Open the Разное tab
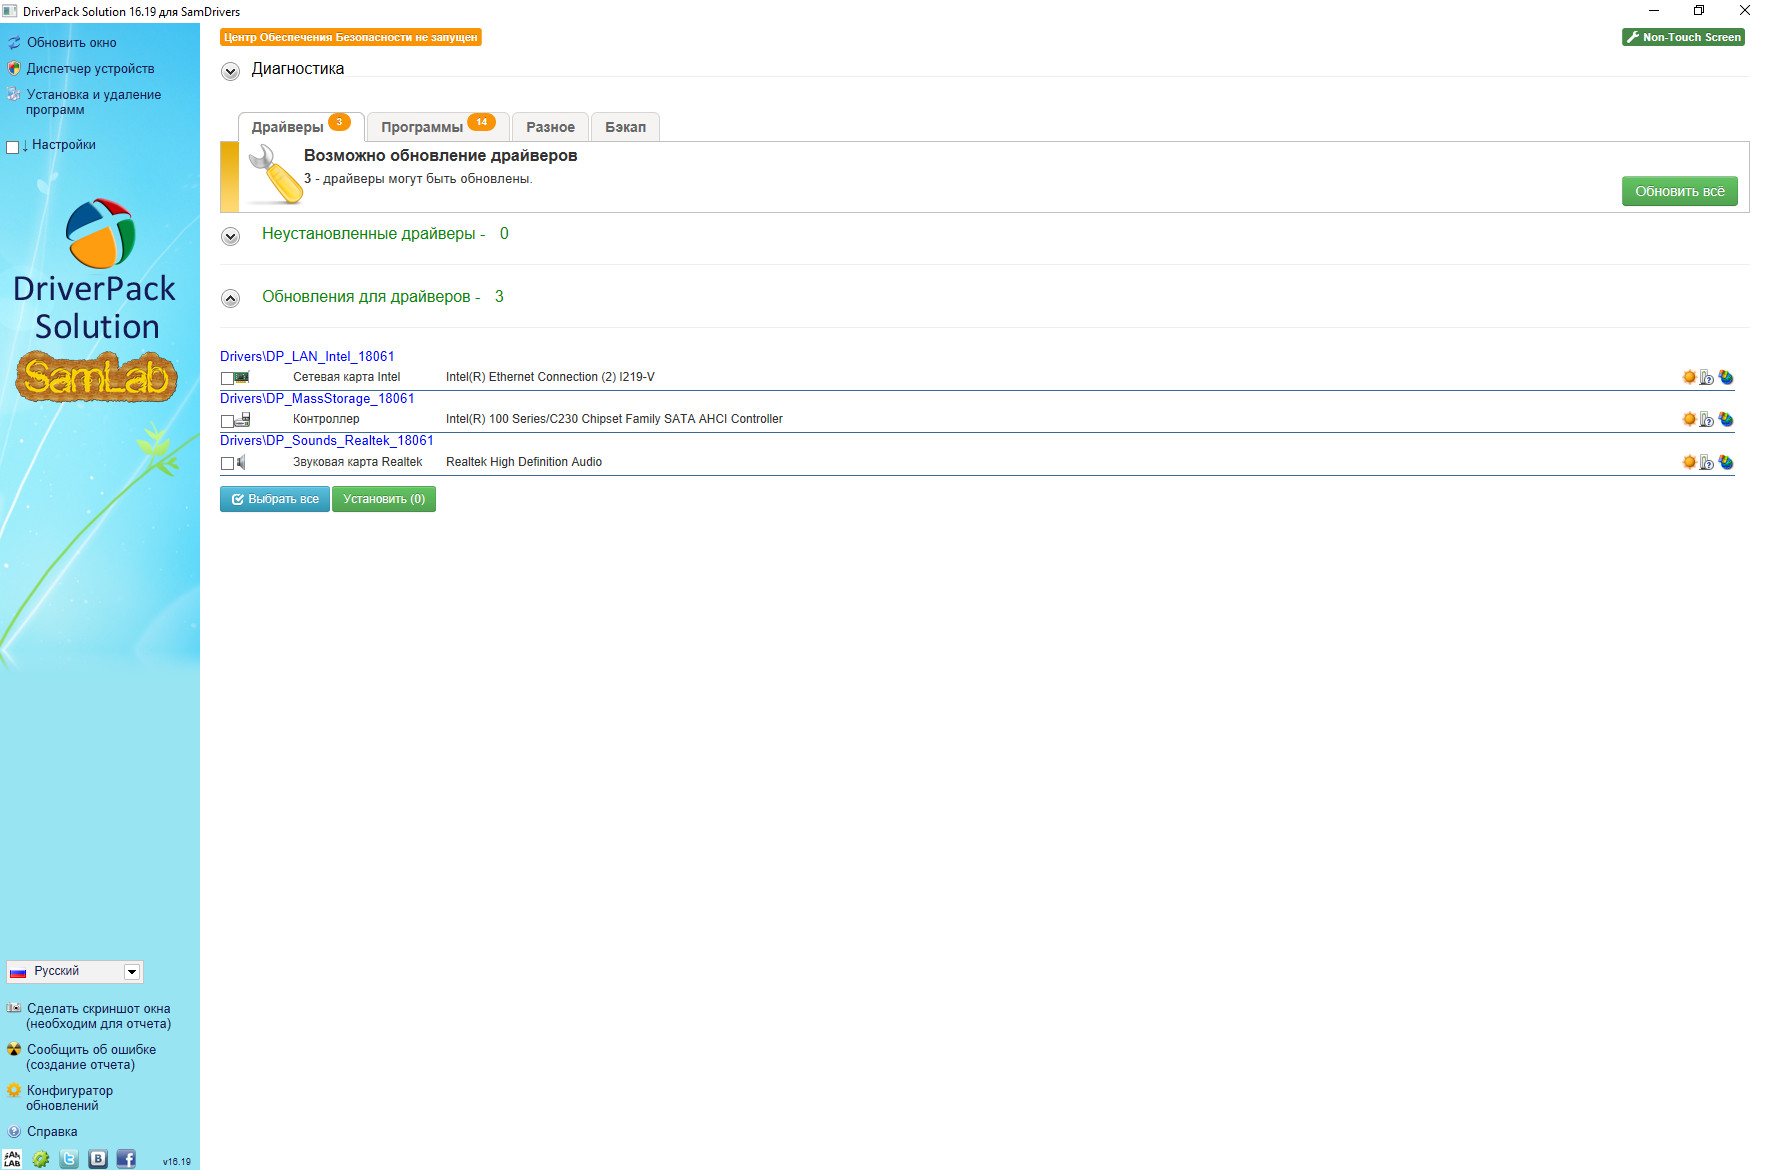 click(550, 127)
